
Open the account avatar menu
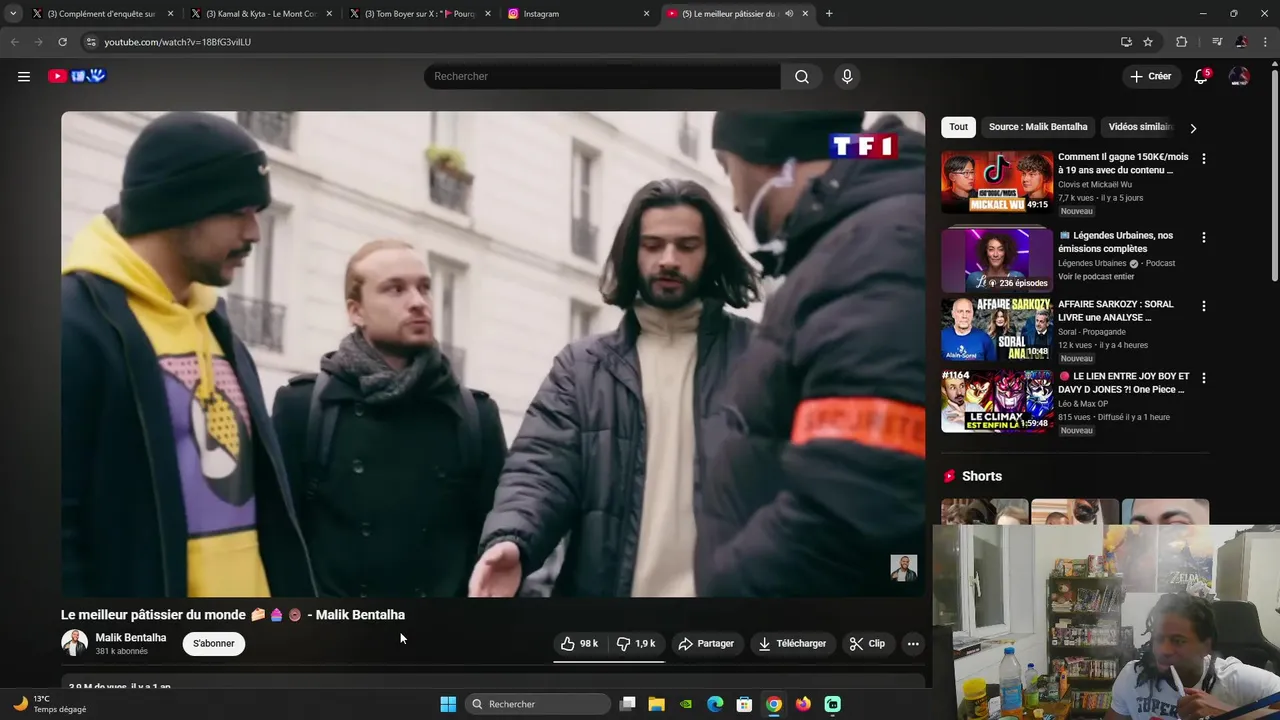tap(1239, 76)
